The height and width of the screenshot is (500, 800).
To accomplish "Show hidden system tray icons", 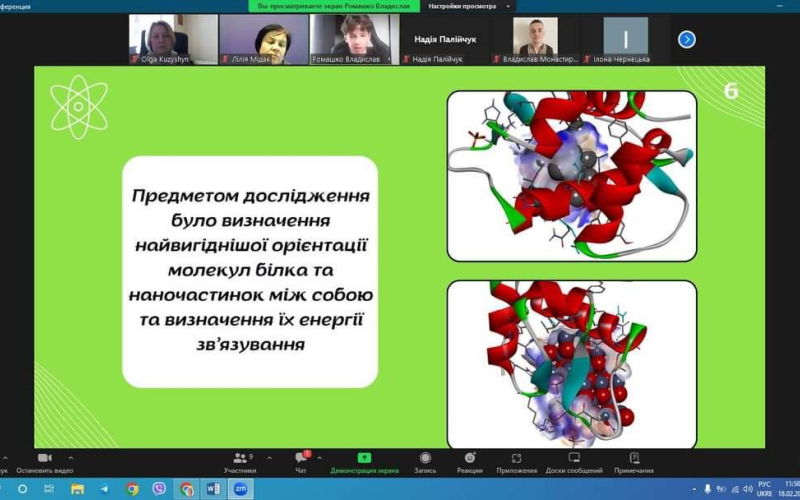I will [x=693, y=489].
